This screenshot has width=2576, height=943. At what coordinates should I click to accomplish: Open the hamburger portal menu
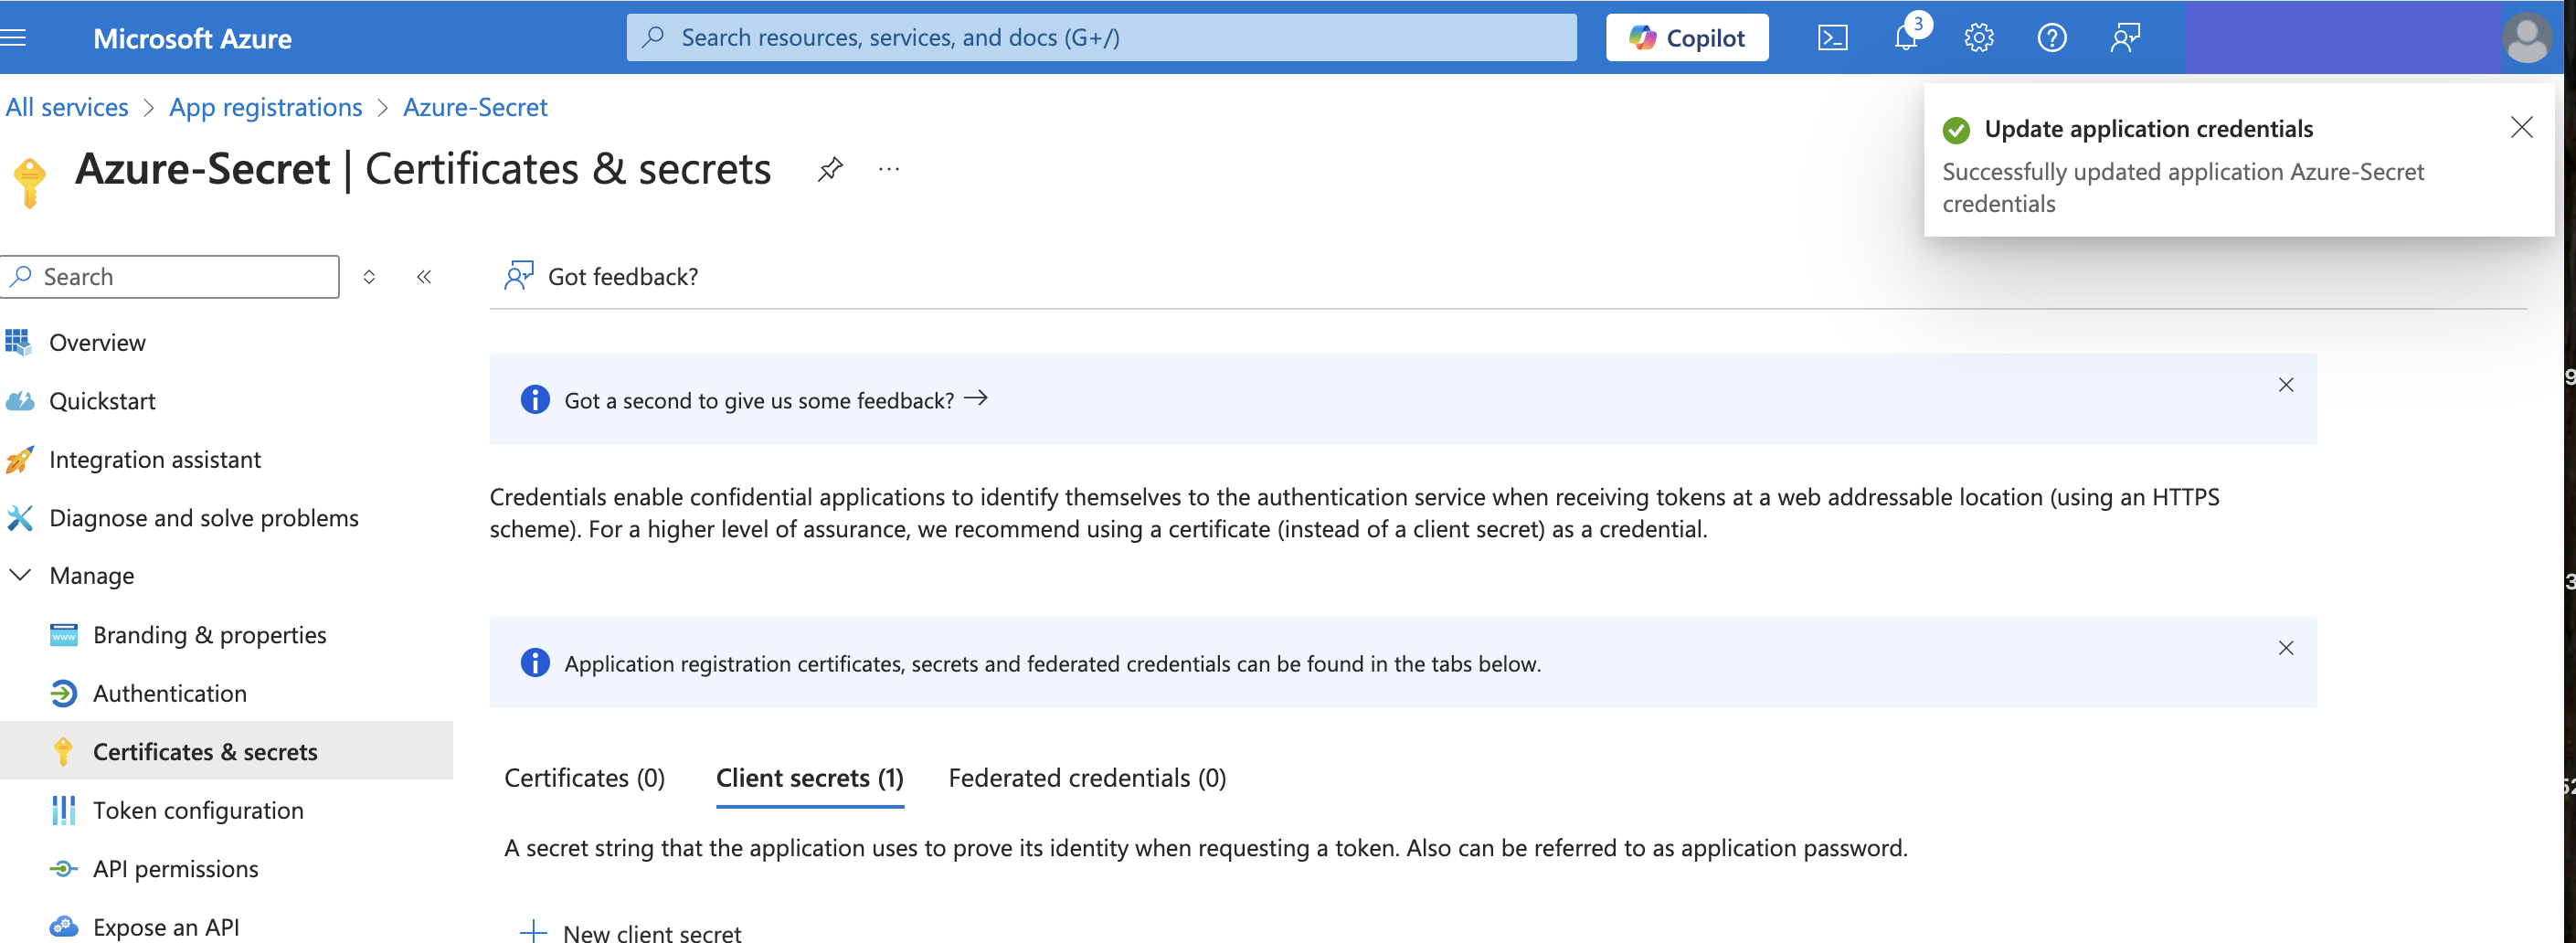(14, 38)
